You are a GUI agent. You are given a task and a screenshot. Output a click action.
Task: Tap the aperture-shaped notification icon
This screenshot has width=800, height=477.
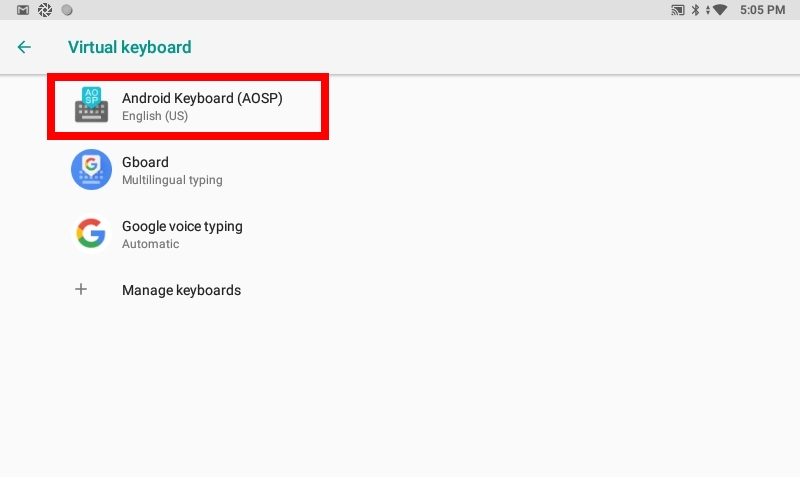coord(45,10)
